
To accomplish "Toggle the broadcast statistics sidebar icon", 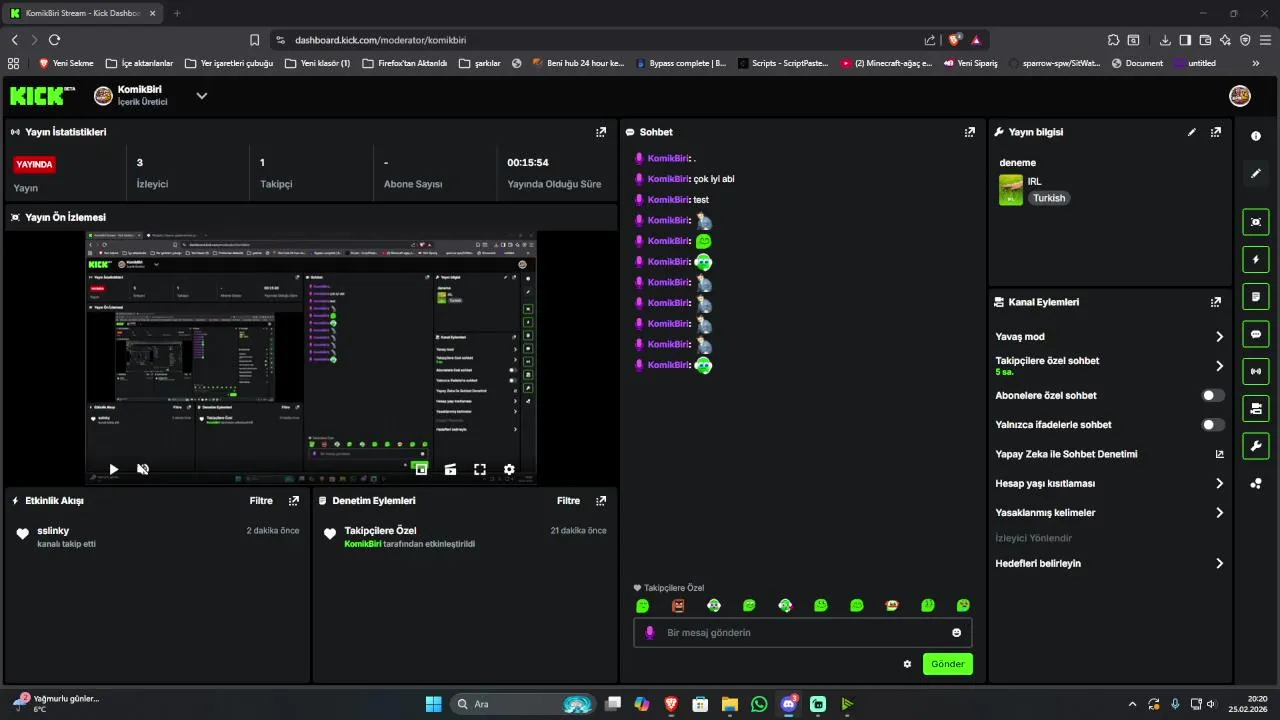I will pos(1256,371).
